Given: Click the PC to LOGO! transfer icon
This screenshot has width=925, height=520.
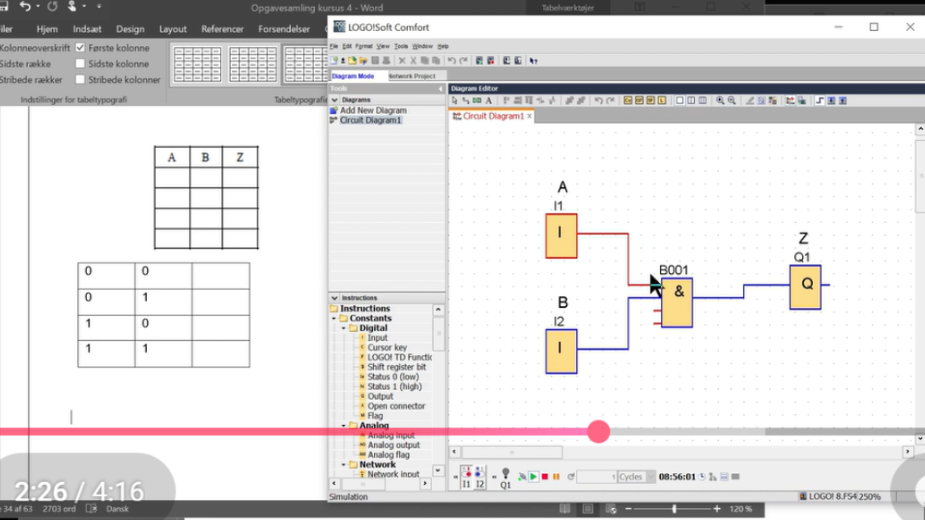Looking at the screenshot, I should [x=507, y=60].
